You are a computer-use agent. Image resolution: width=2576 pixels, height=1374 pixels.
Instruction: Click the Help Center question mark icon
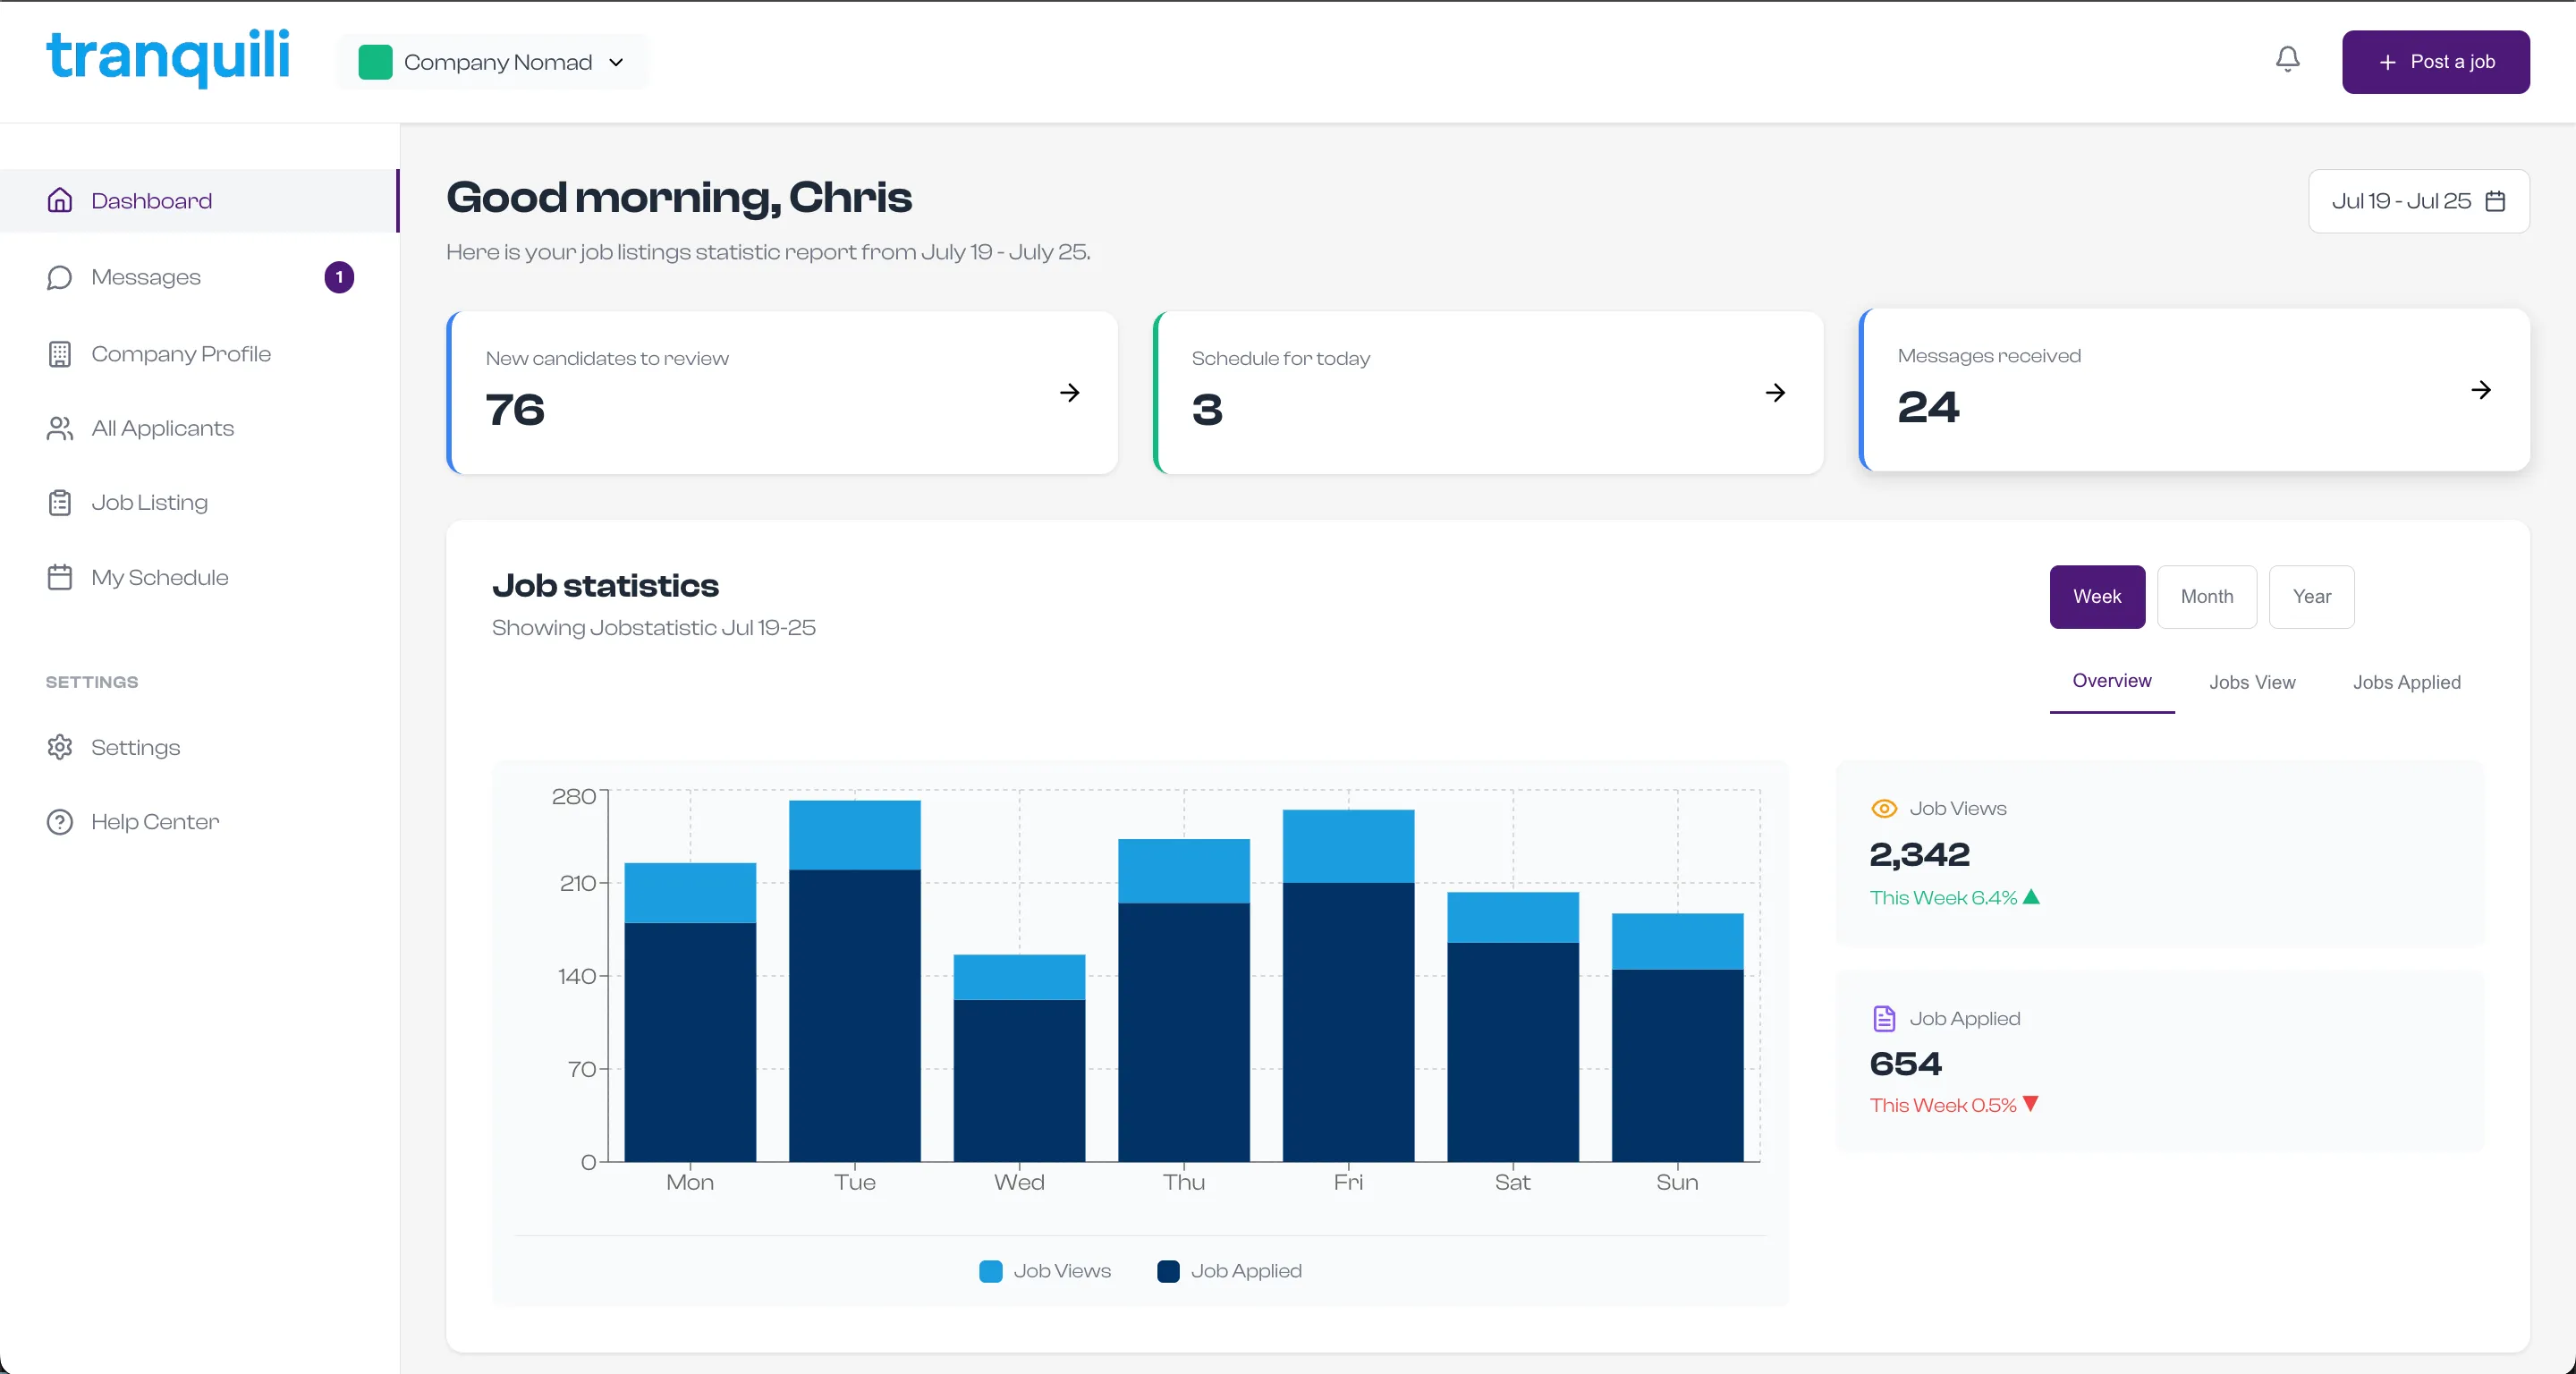[x=60, y=822]
